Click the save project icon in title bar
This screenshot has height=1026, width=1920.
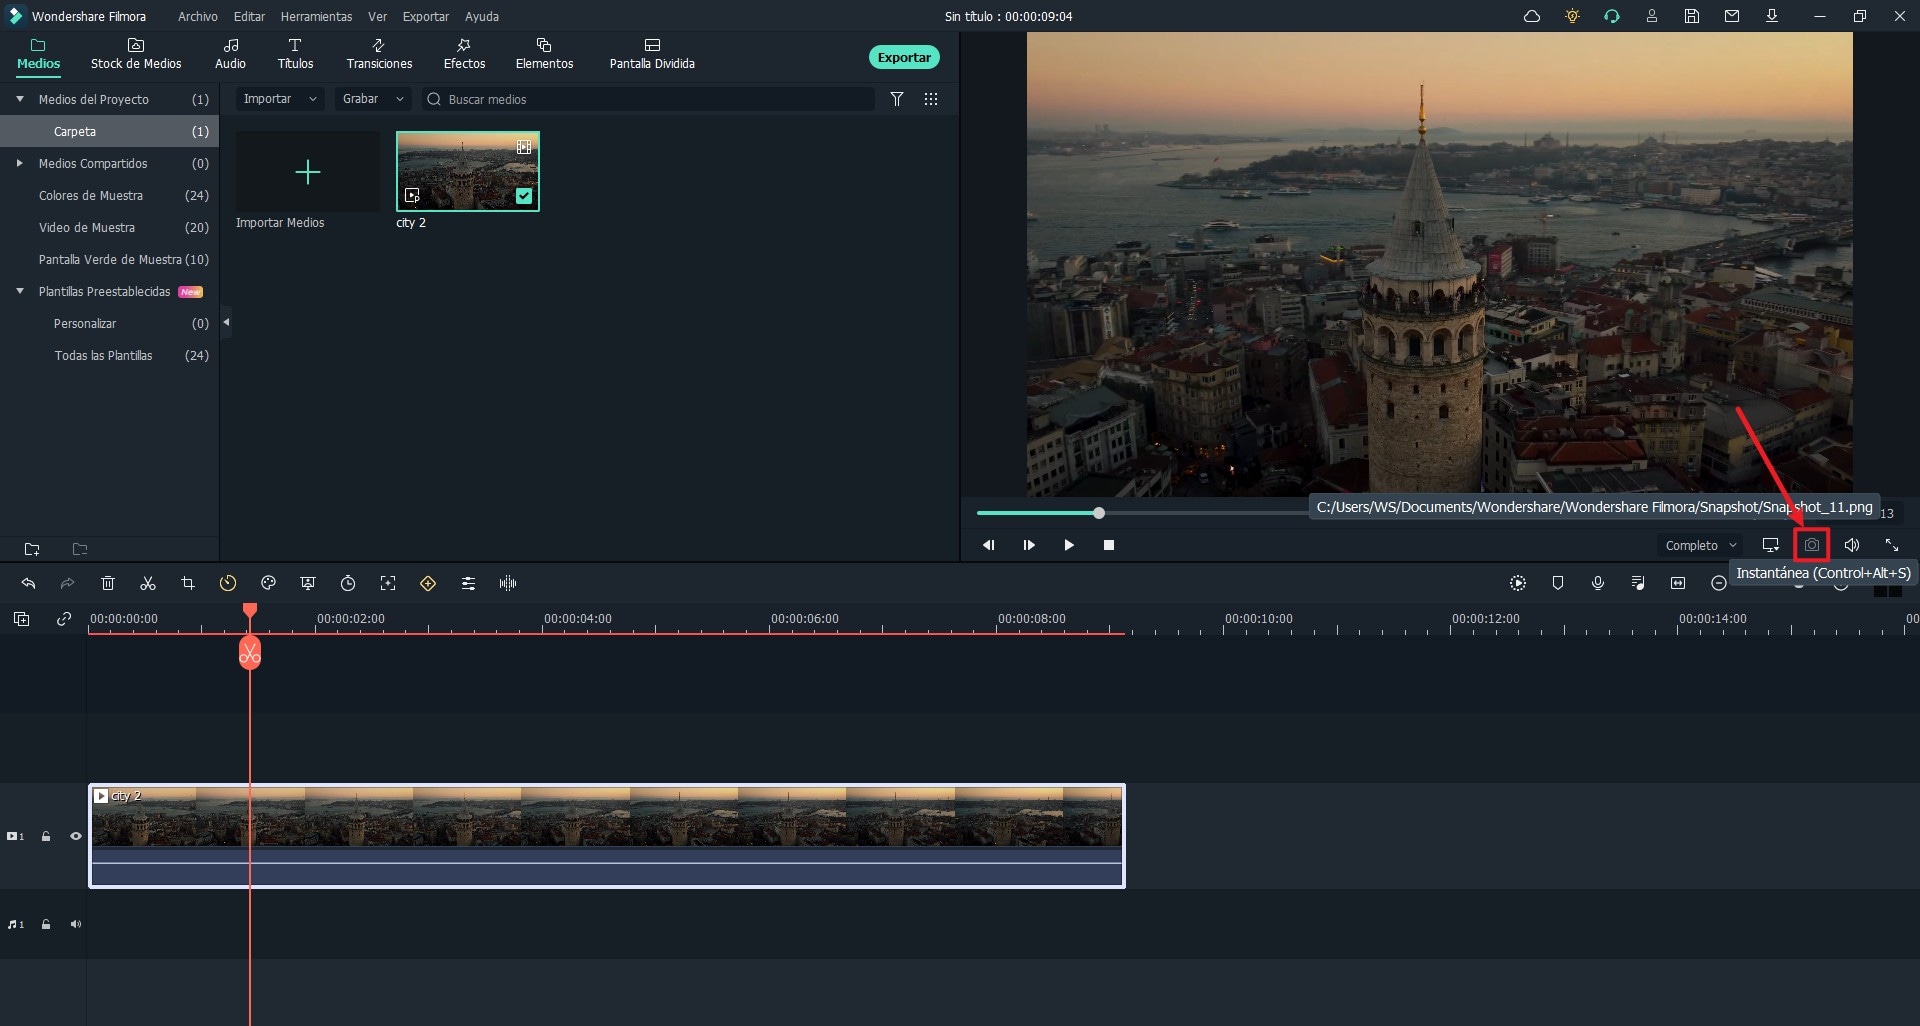coord(1692,16)
